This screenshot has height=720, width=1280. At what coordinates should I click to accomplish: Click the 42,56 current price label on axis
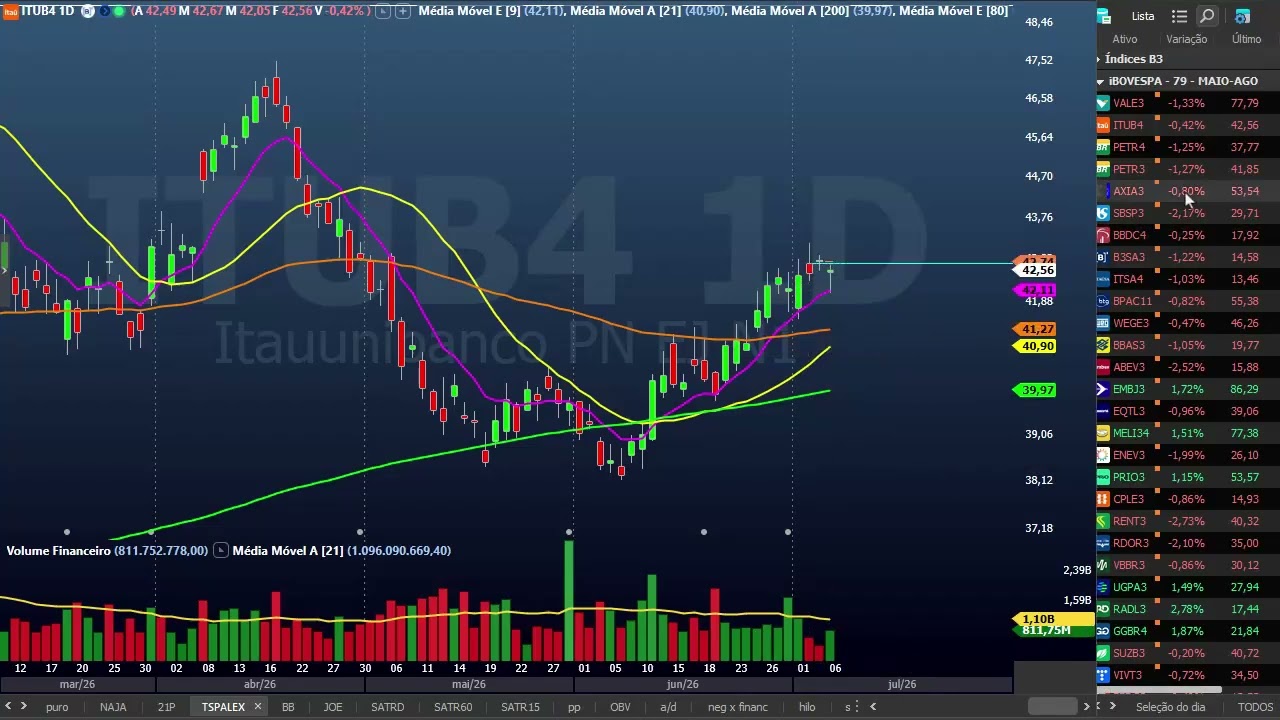[x=1035, y=270]
